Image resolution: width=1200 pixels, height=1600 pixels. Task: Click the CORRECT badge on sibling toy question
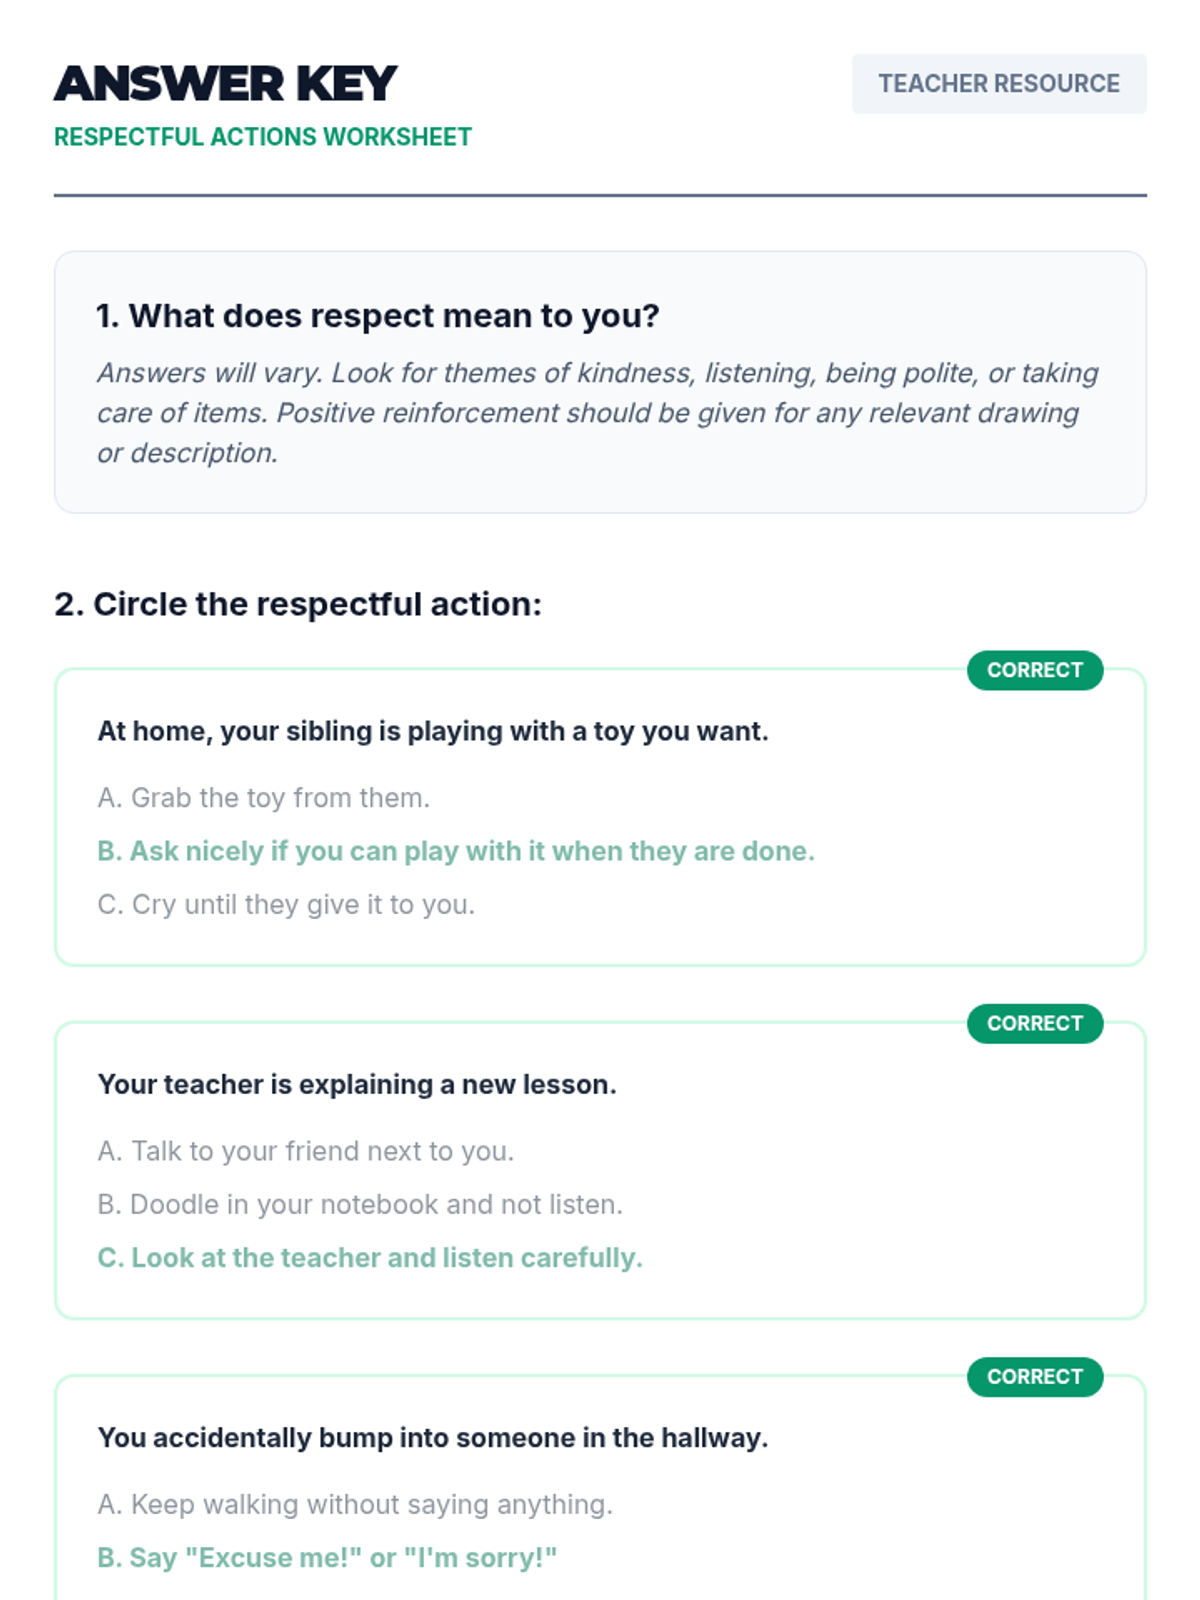(1034, 670)
